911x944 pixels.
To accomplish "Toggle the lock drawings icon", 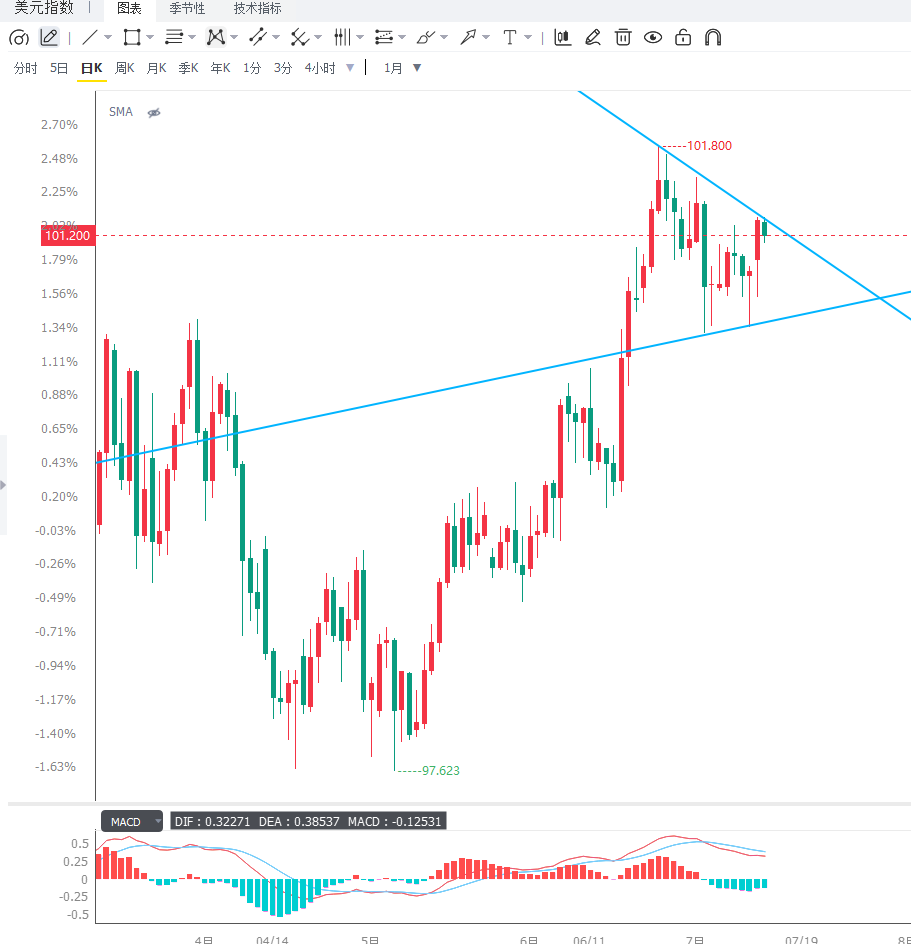I will (x=683, y=37).
